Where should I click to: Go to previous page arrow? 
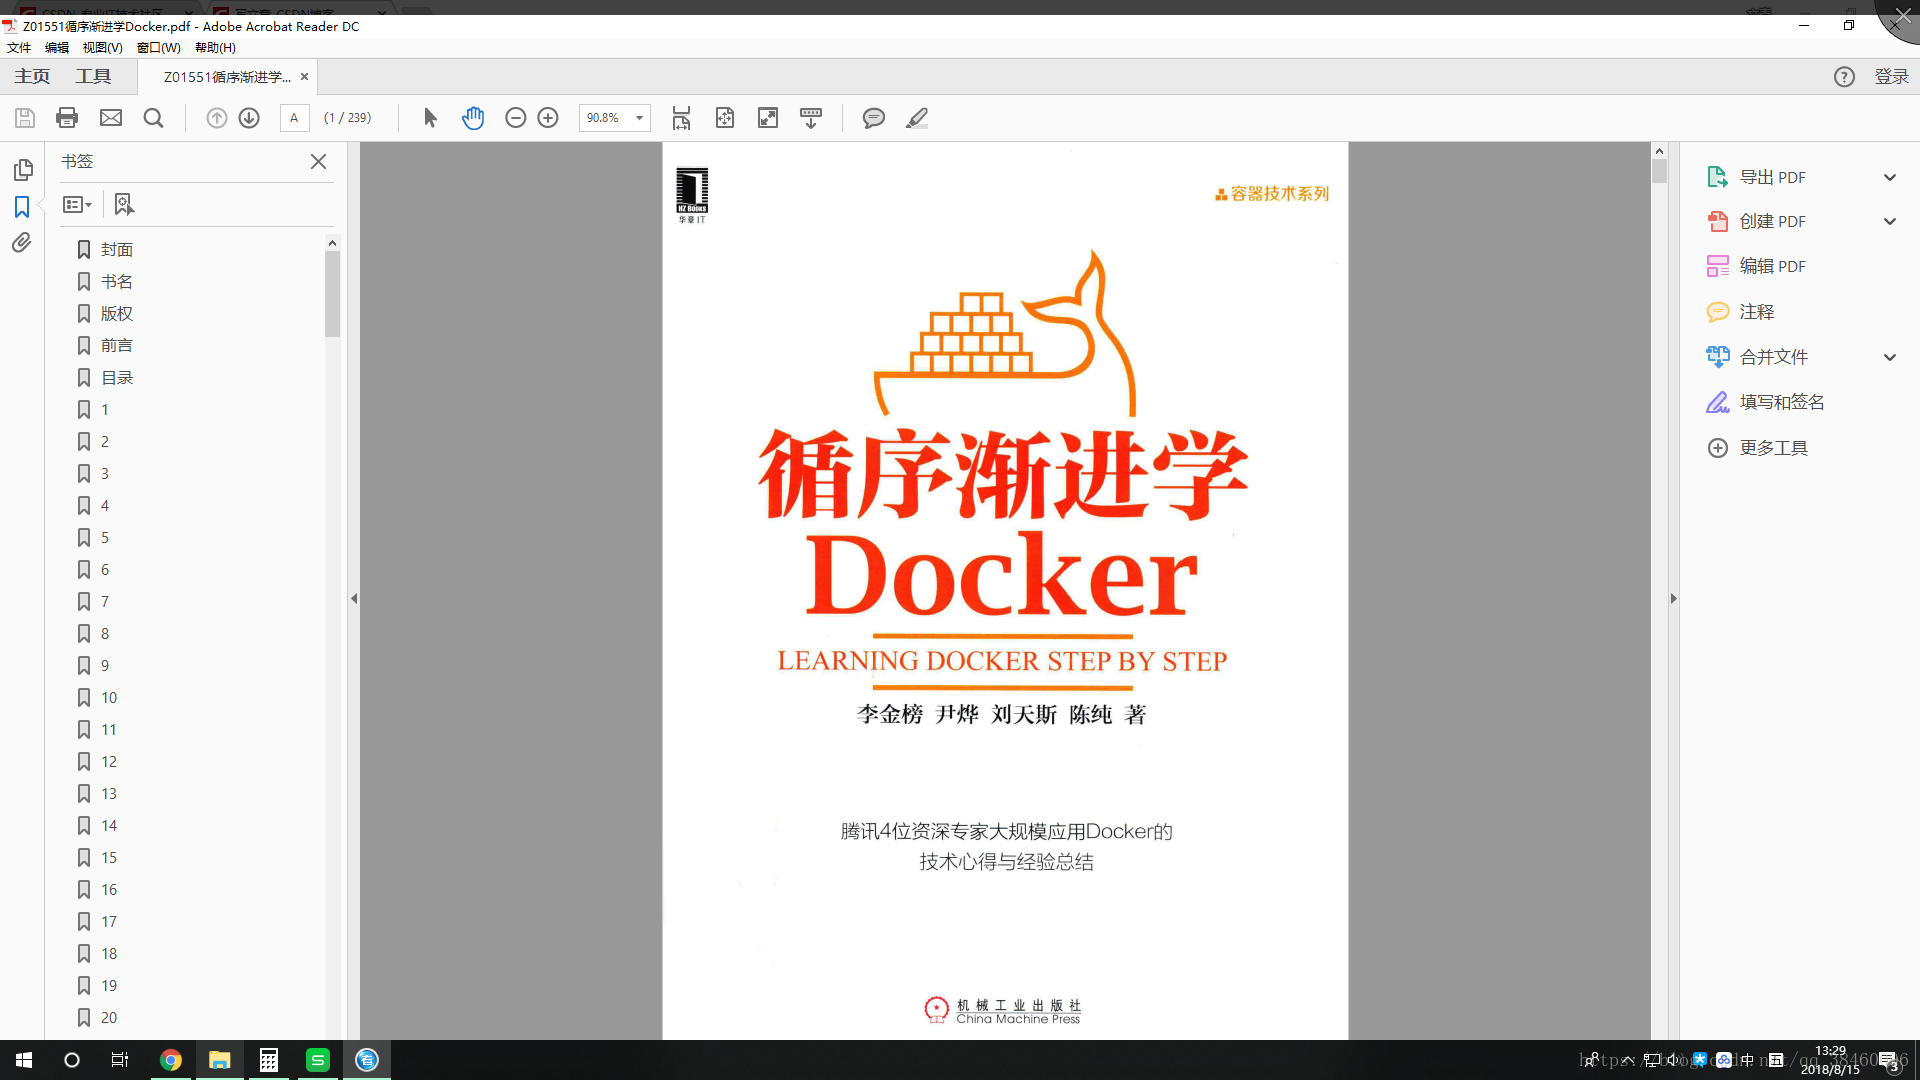tap(216, 118)
